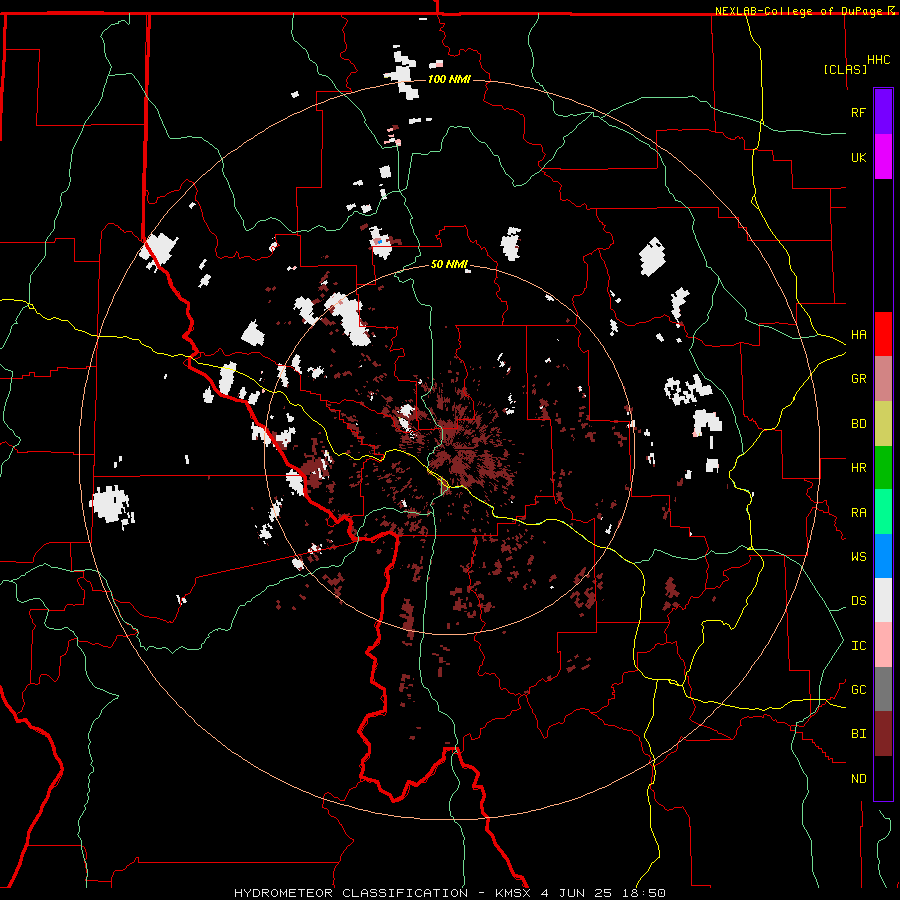
Task: Pick the RA light-green legend swatch
Action: click(883, 512)
